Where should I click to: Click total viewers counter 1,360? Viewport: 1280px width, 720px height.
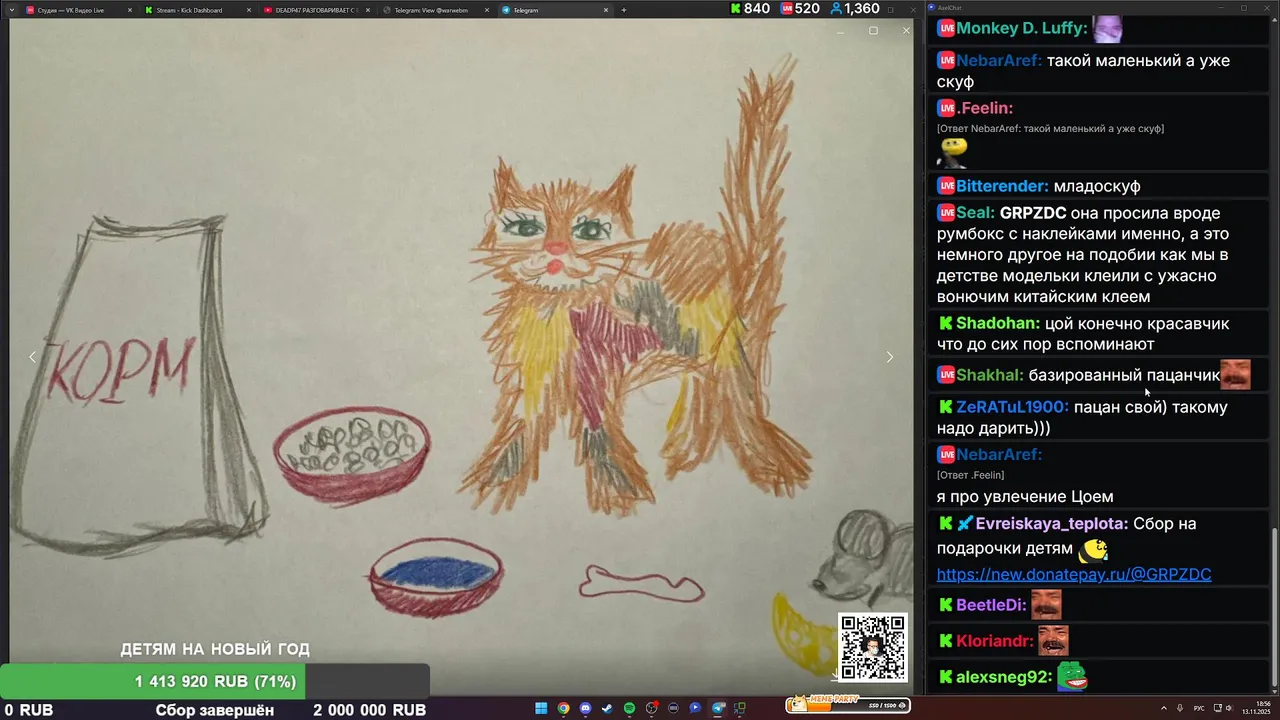tap(854, 8)
